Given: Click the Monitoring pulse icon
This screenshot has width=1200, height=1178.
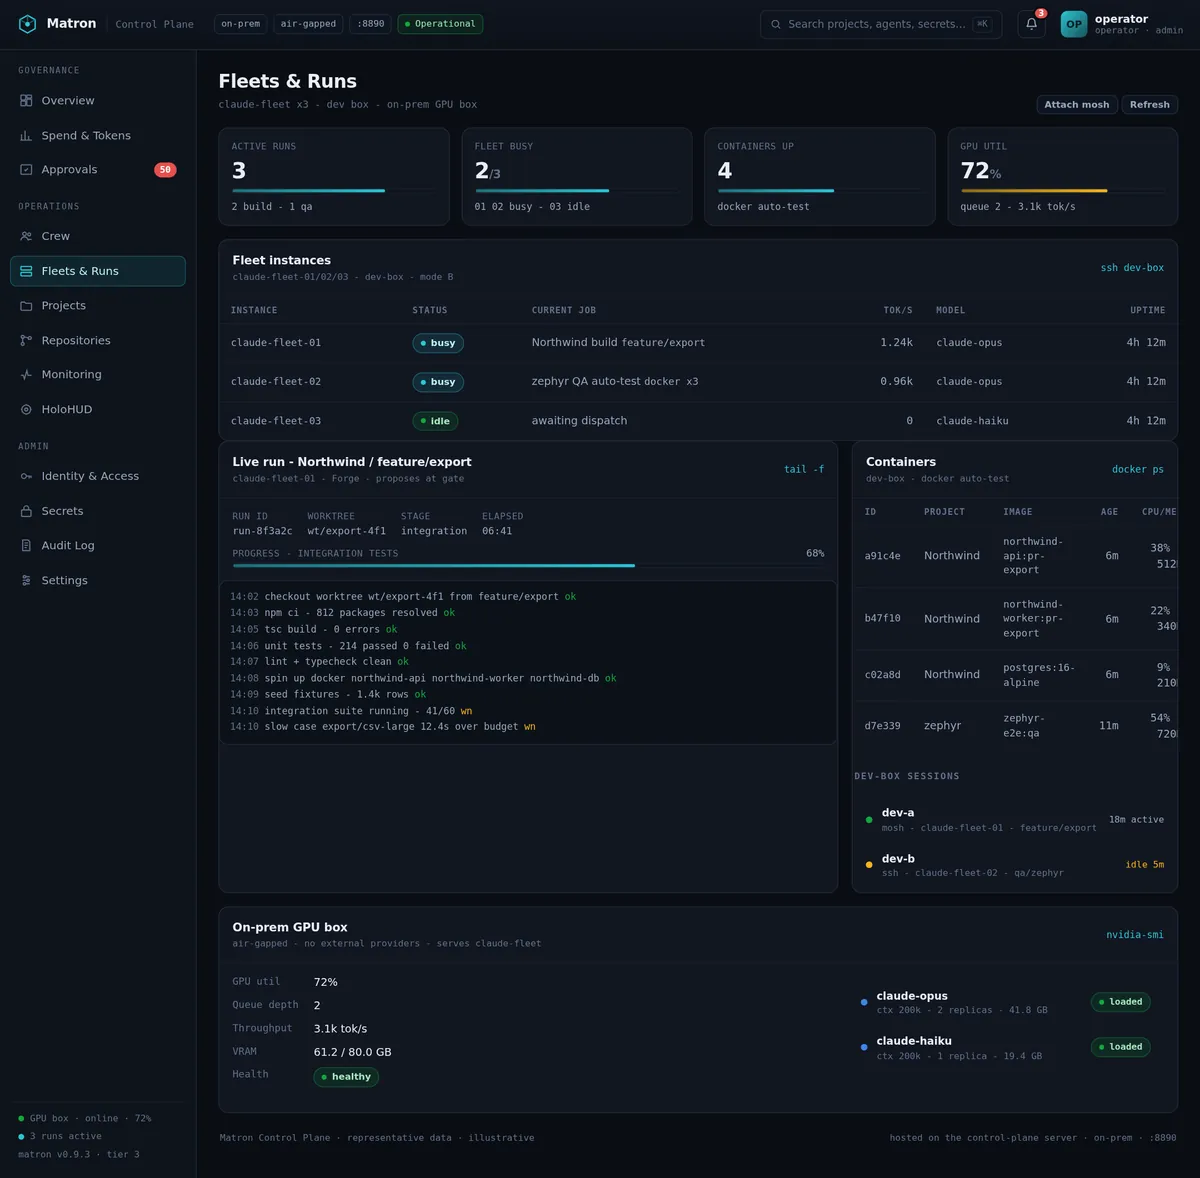Looking at the screenshot, I should [x=26, y=375].
